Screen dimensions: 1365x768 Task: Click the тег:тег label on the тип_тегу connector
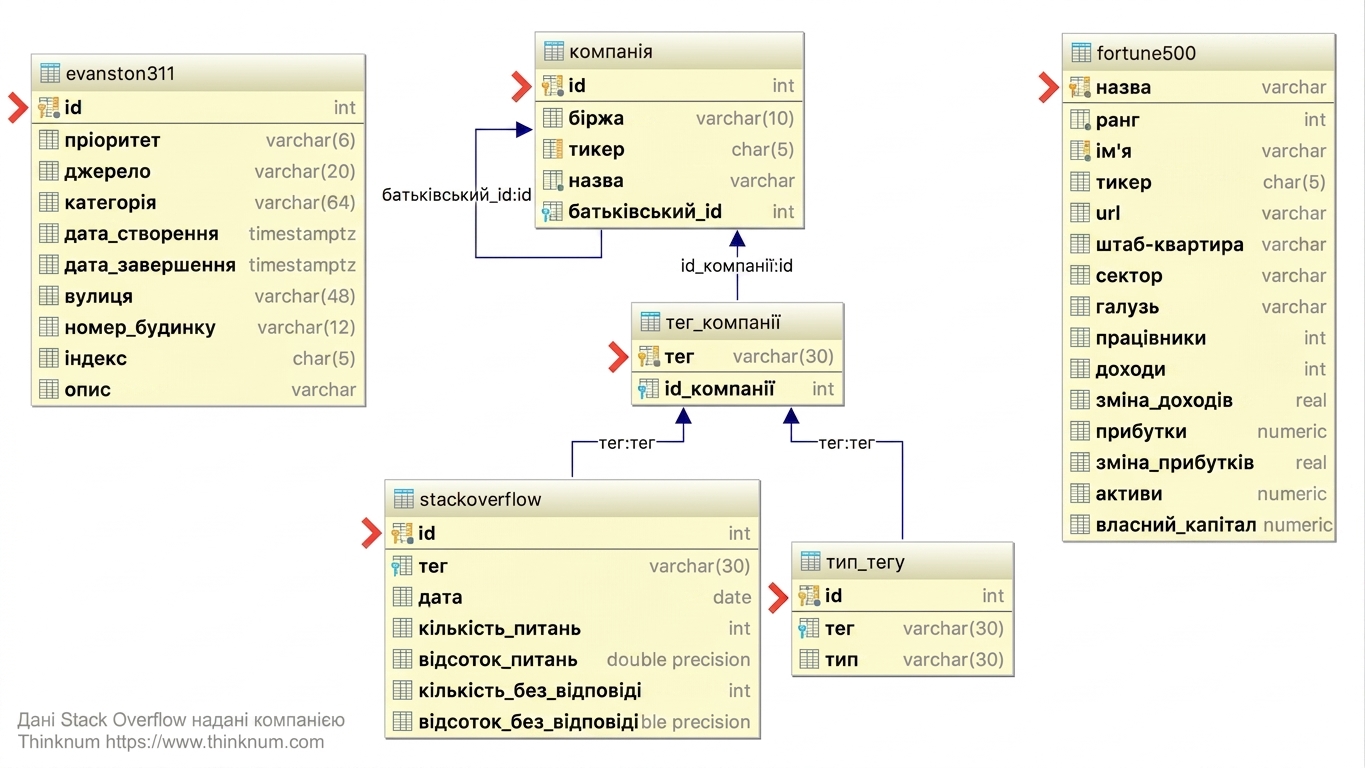(847, 442)
